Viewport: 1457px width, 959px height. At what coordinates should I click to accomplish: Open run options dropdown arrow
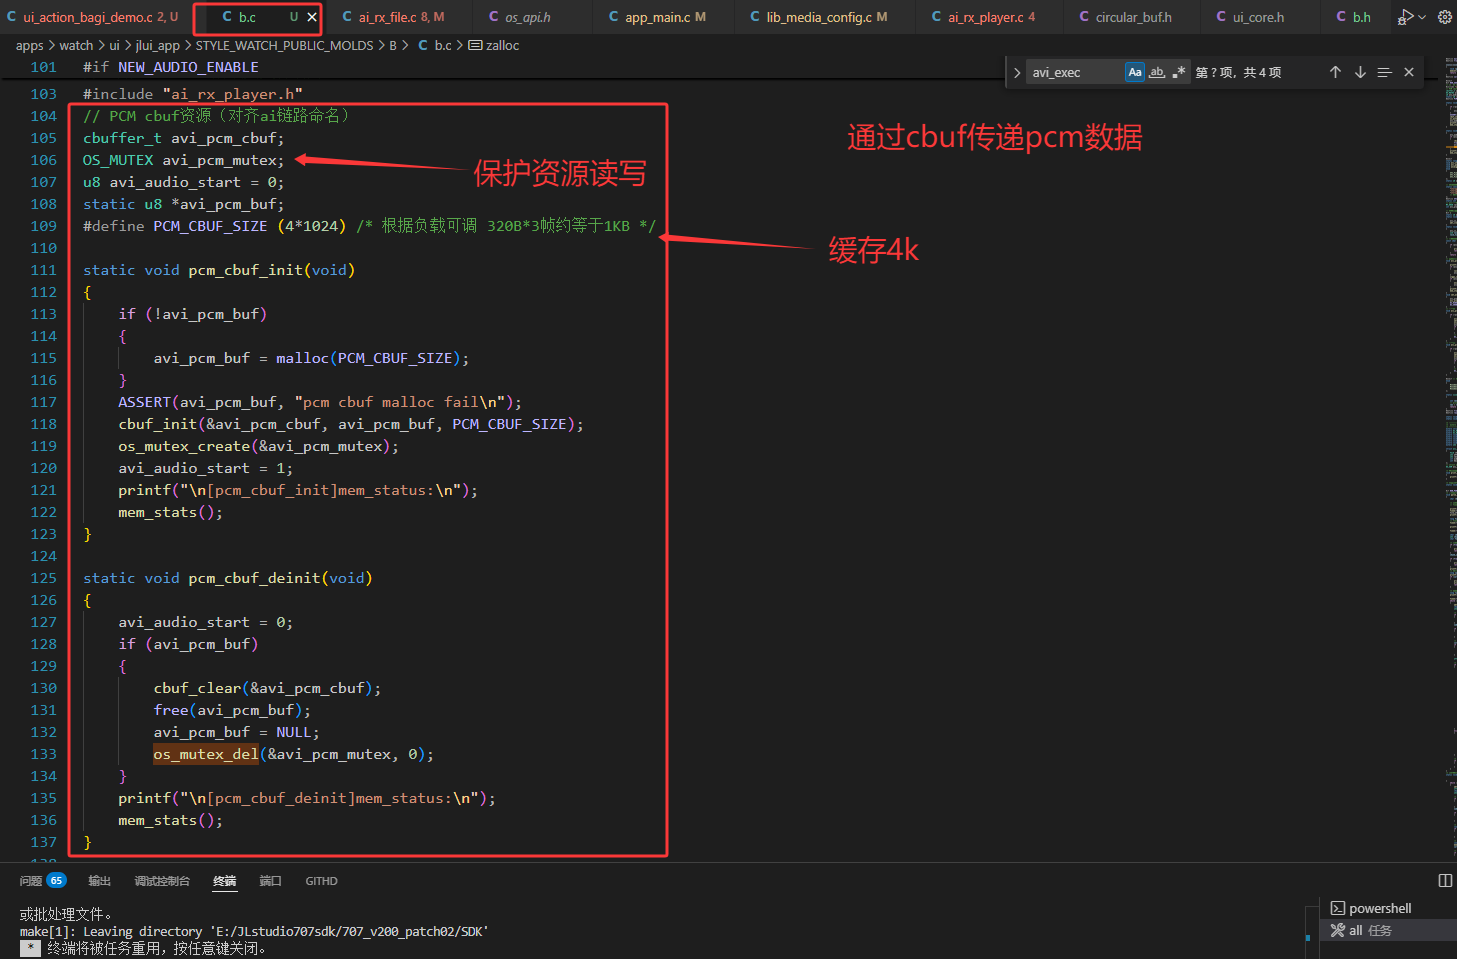(x=1422, y=17)
